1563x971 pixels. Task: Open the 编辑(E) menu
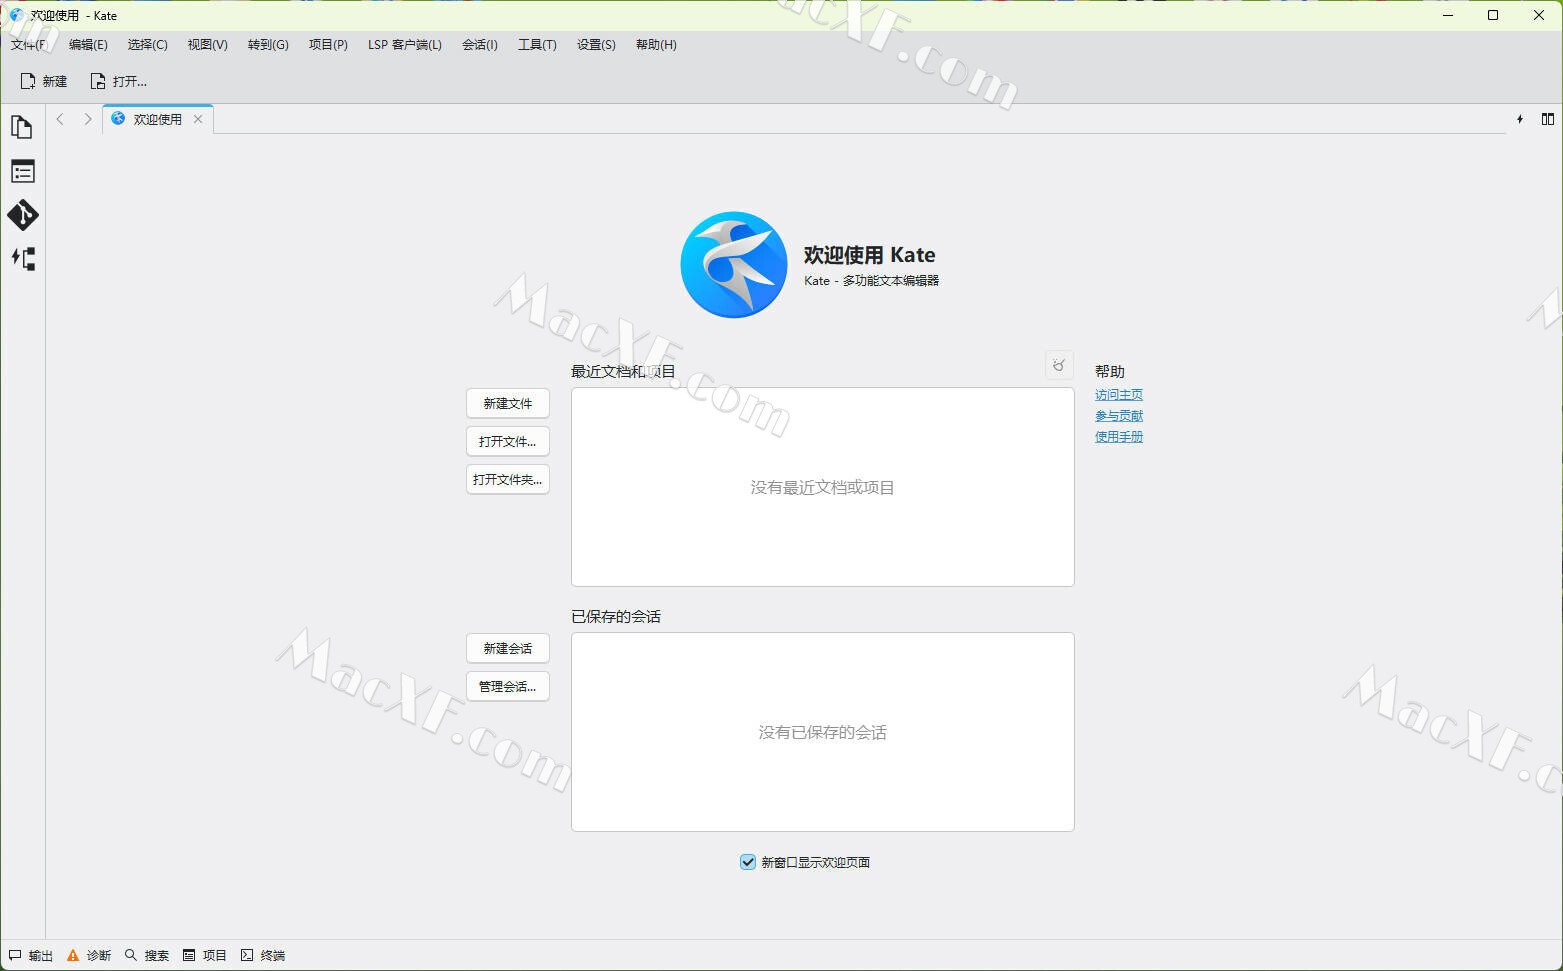[x=88, y=45]
